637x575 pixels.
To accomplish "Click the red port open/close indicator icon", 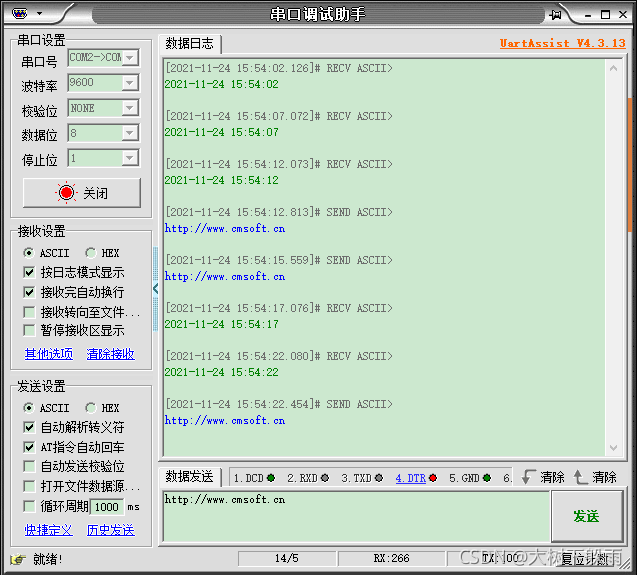I will click(66, 193).
